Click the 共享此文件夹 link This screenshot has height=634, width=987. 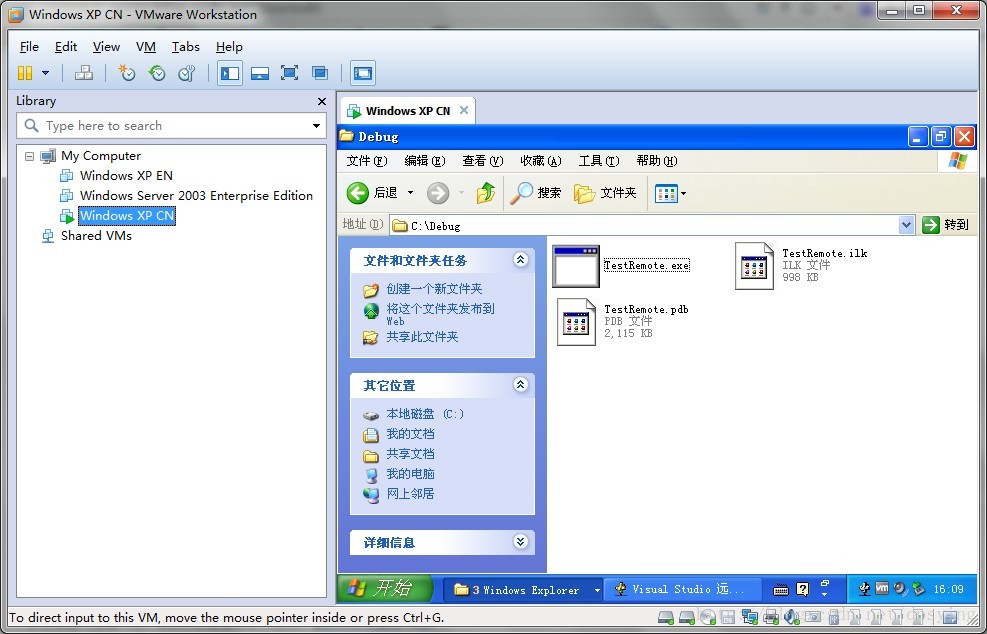pos(422,337)
